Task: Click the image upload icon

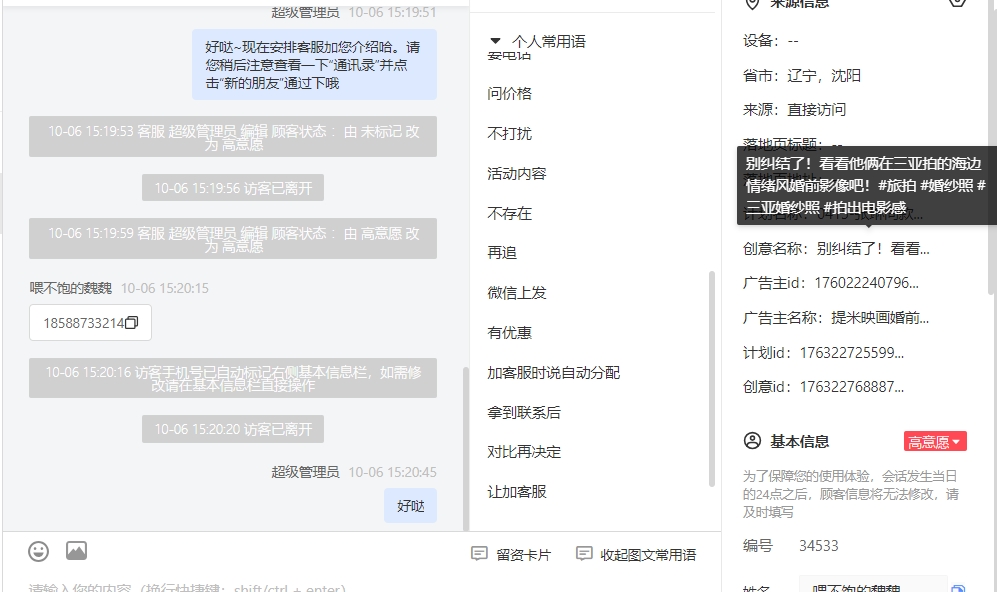Action: [76, 551]
